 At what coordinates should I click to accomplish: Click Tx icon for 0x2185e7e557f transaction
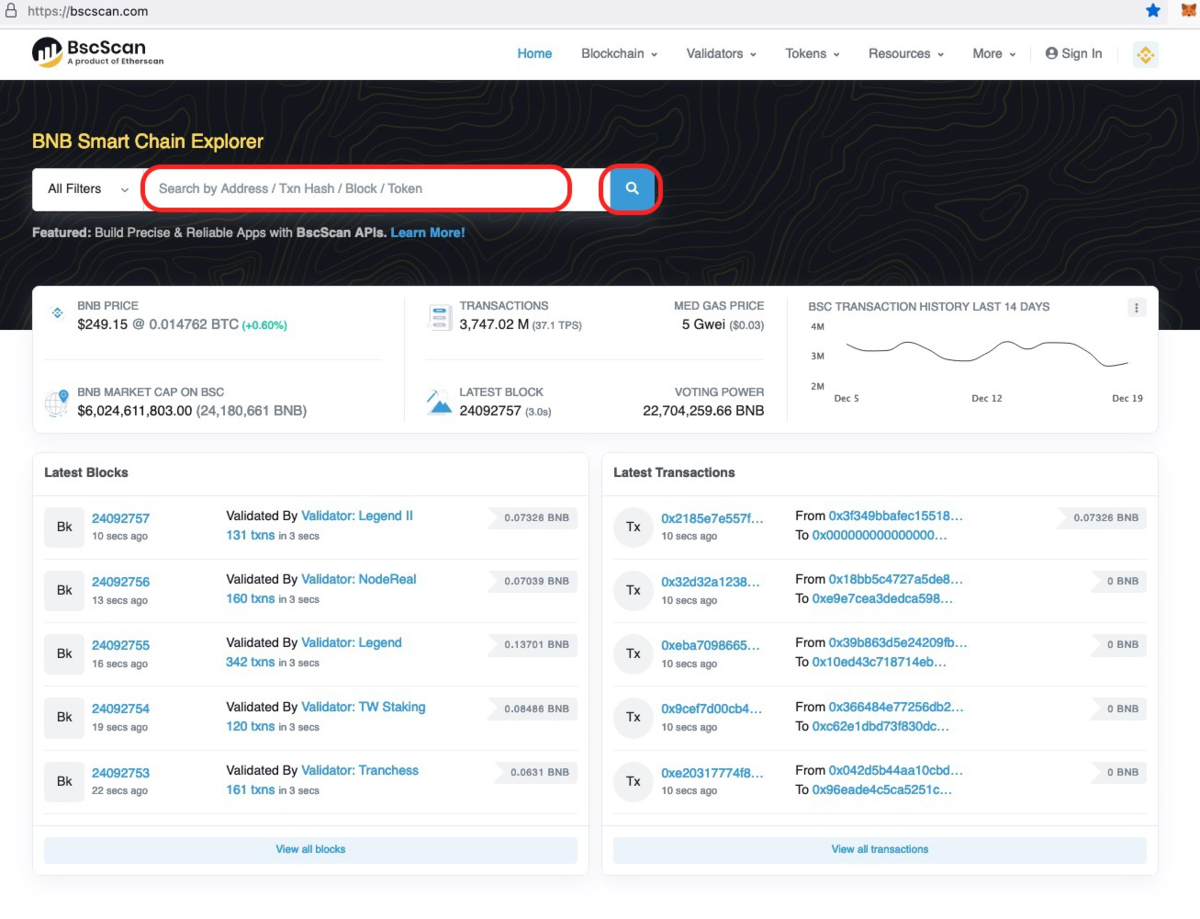(633, 527)
